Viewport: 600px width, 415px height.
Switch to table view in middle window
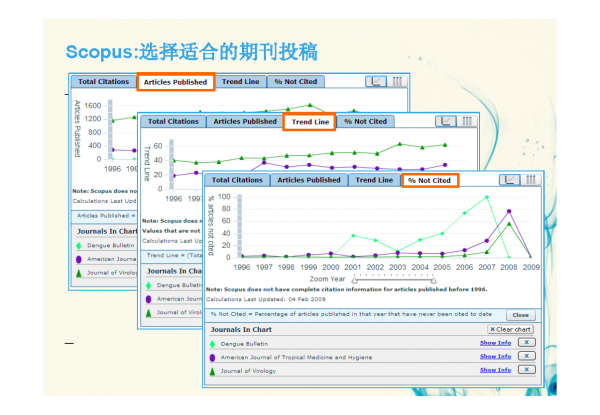(x=467, y=121)
